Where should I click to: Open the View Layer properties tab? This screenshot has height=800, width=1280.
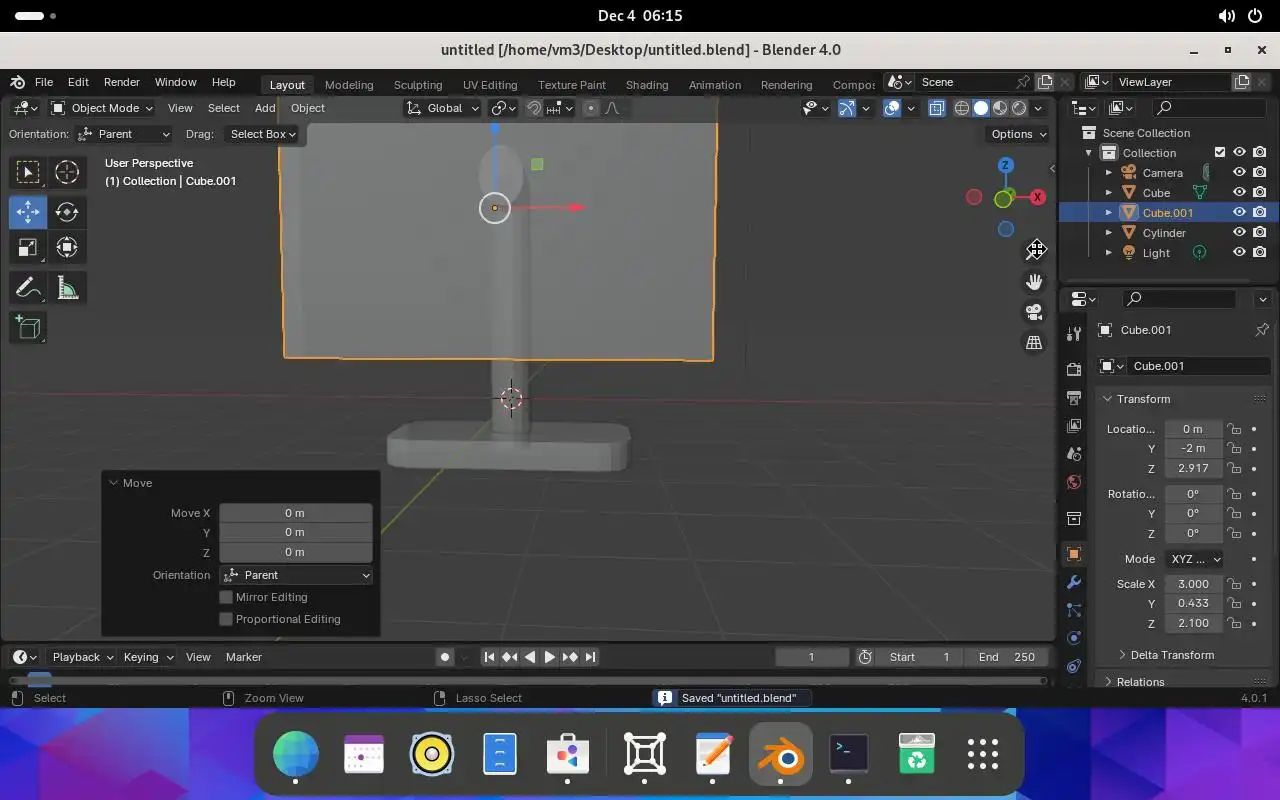tap(1074, 426)
